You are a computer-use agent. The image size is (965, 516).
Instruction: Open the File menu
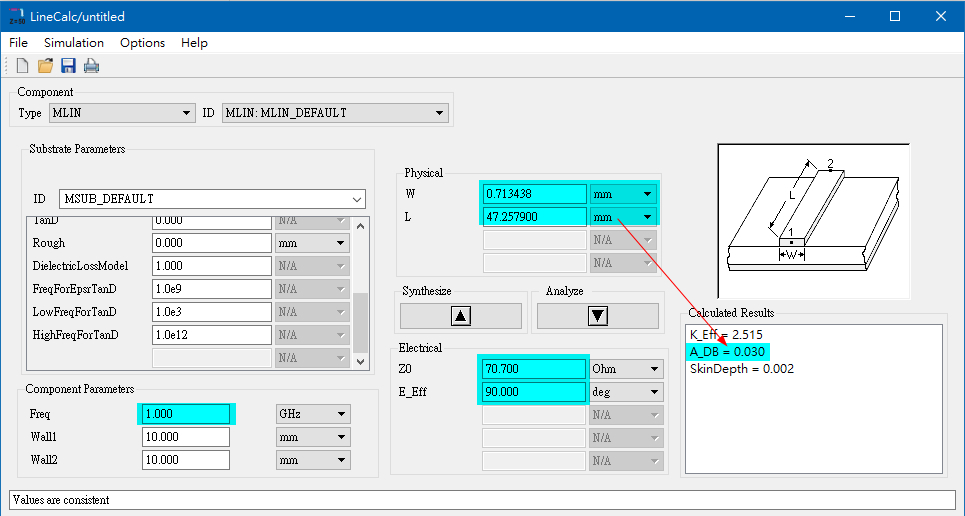click(18, 42)
